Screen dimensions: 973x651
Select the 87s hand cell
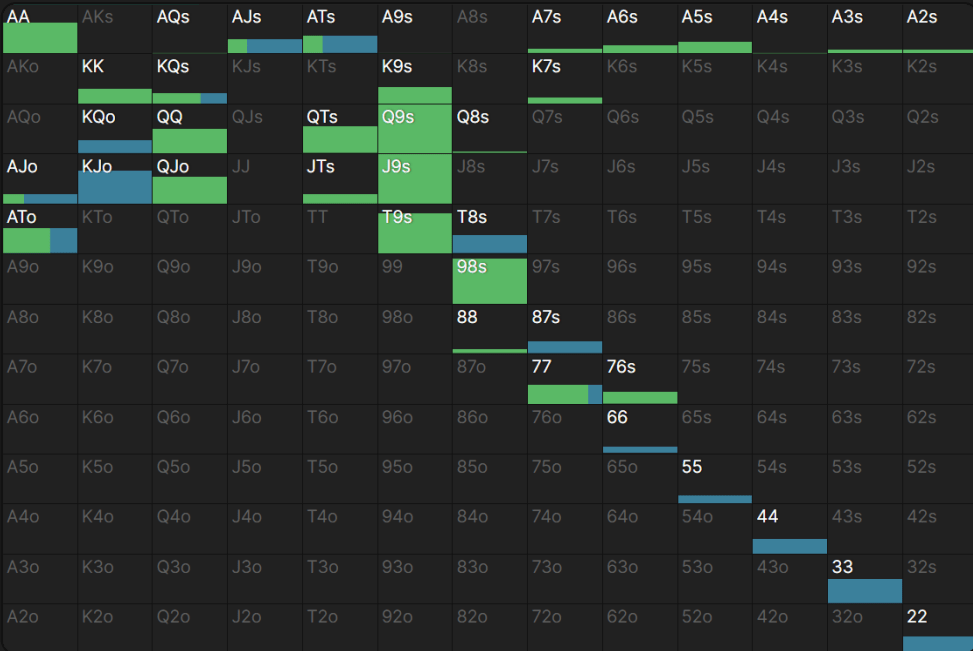pos(565,329)
